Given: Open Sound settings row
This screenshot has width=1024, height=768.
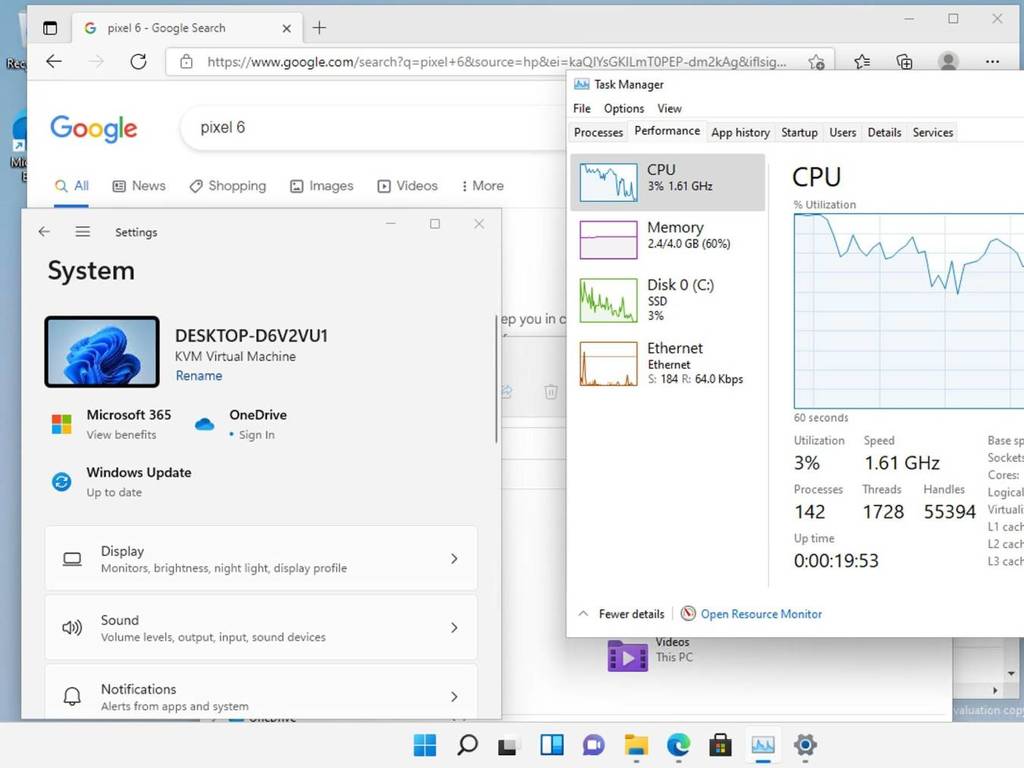Looking at the screenshot, I should click(x=261, y=628).
